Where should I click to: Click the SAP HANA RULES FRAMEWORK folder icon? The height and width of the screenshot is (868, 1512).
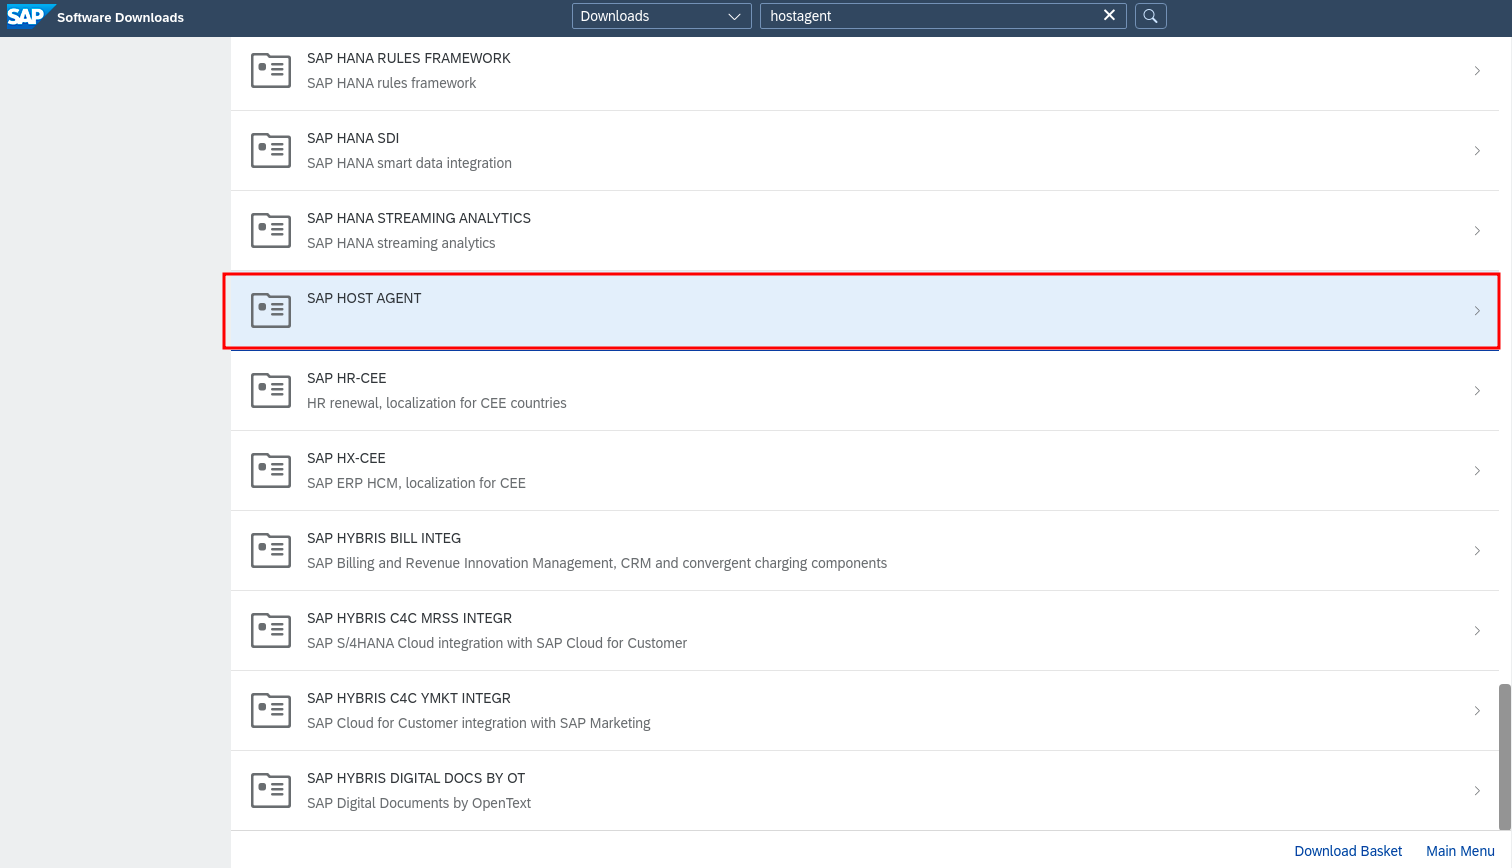tap(271, 71)
